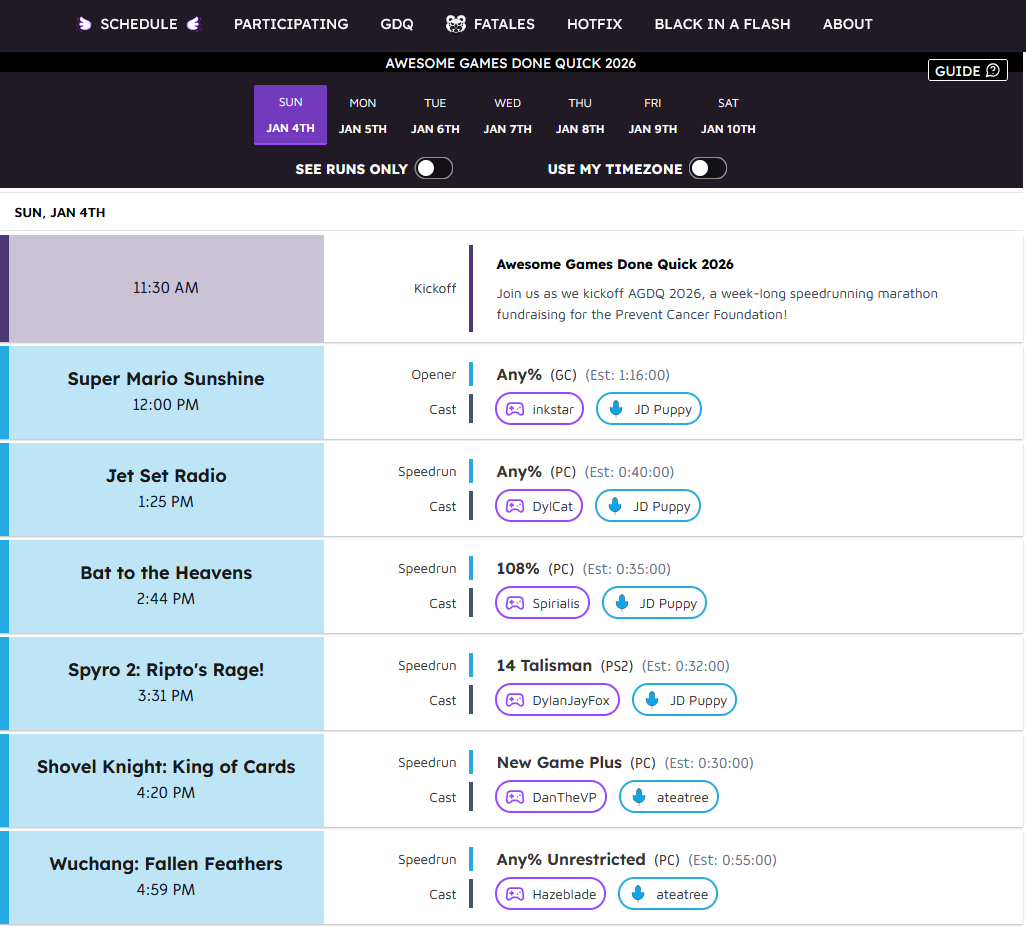The image size is (1026, 926).
Task: Click Wuchang: Fallen Feathers title
Action: pos(166,863)
